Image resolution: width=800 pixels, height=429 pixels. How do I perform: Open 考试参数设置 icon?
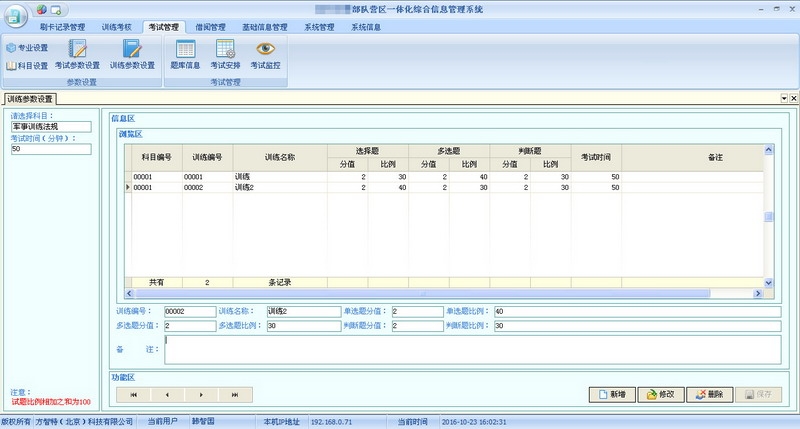coord(78,55)
